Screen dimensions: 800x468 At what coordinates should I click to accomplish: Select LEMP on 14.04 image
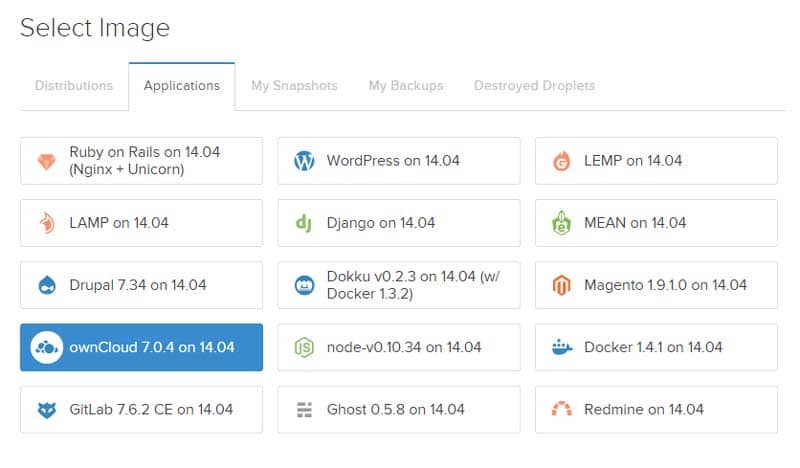[x=656, y=161]
